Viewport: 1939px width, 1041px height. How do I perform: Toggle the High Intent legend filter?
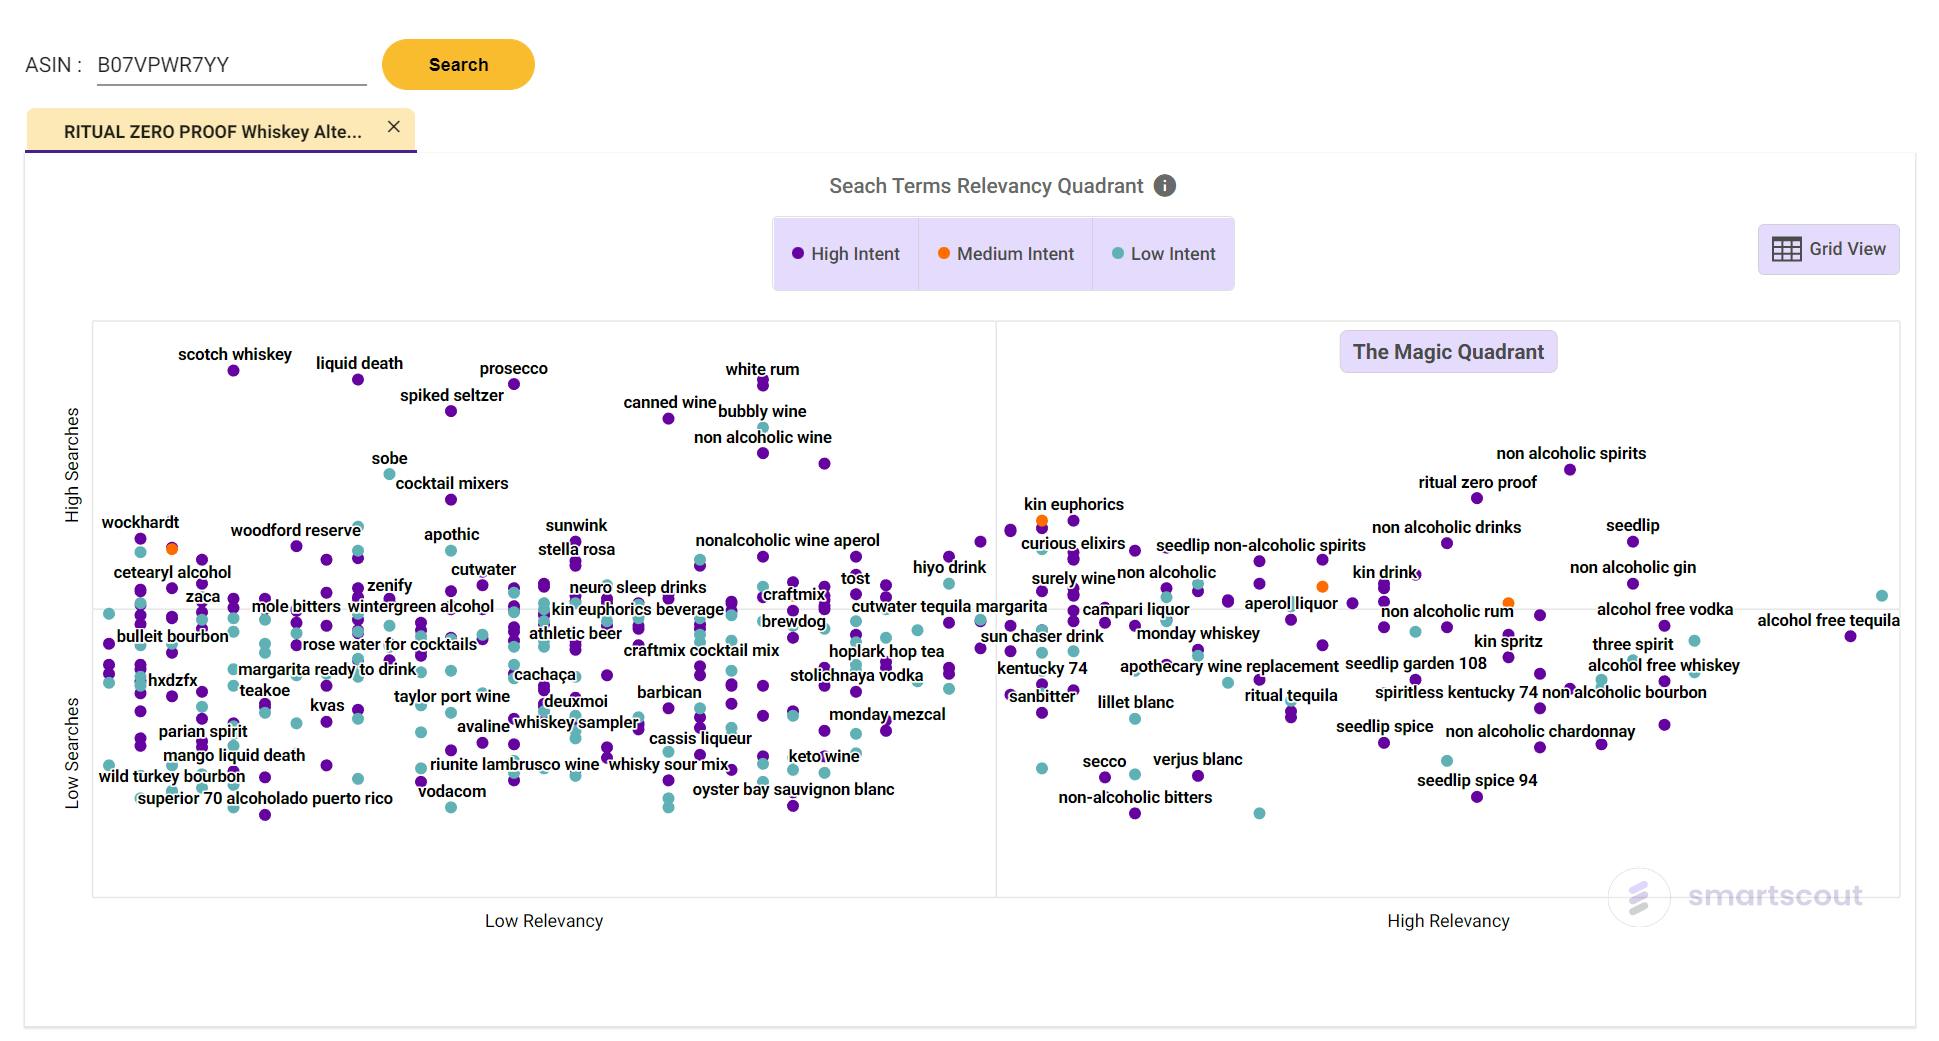tap(846, 254)
